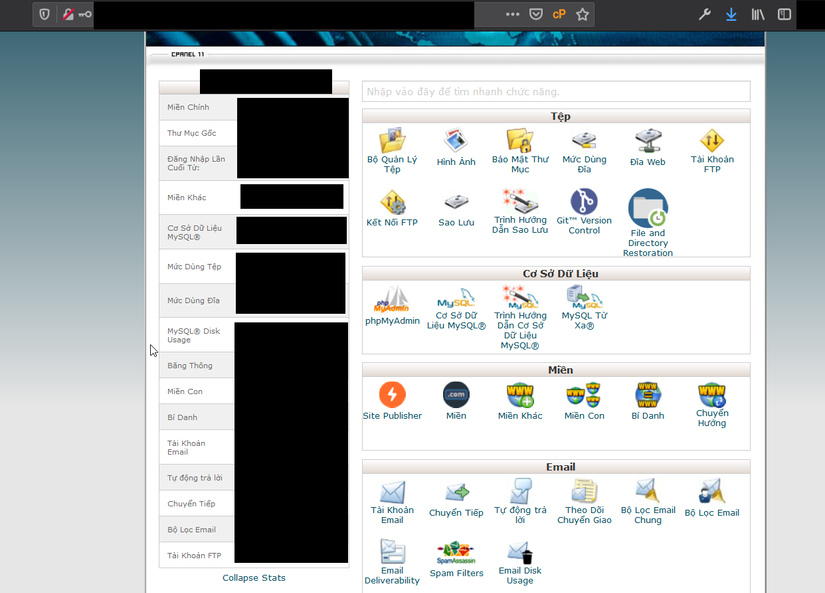Screen dimensions: 825x593
Task: Click the Thư Mục Gốc stat row label
Action: click(192, 133)
